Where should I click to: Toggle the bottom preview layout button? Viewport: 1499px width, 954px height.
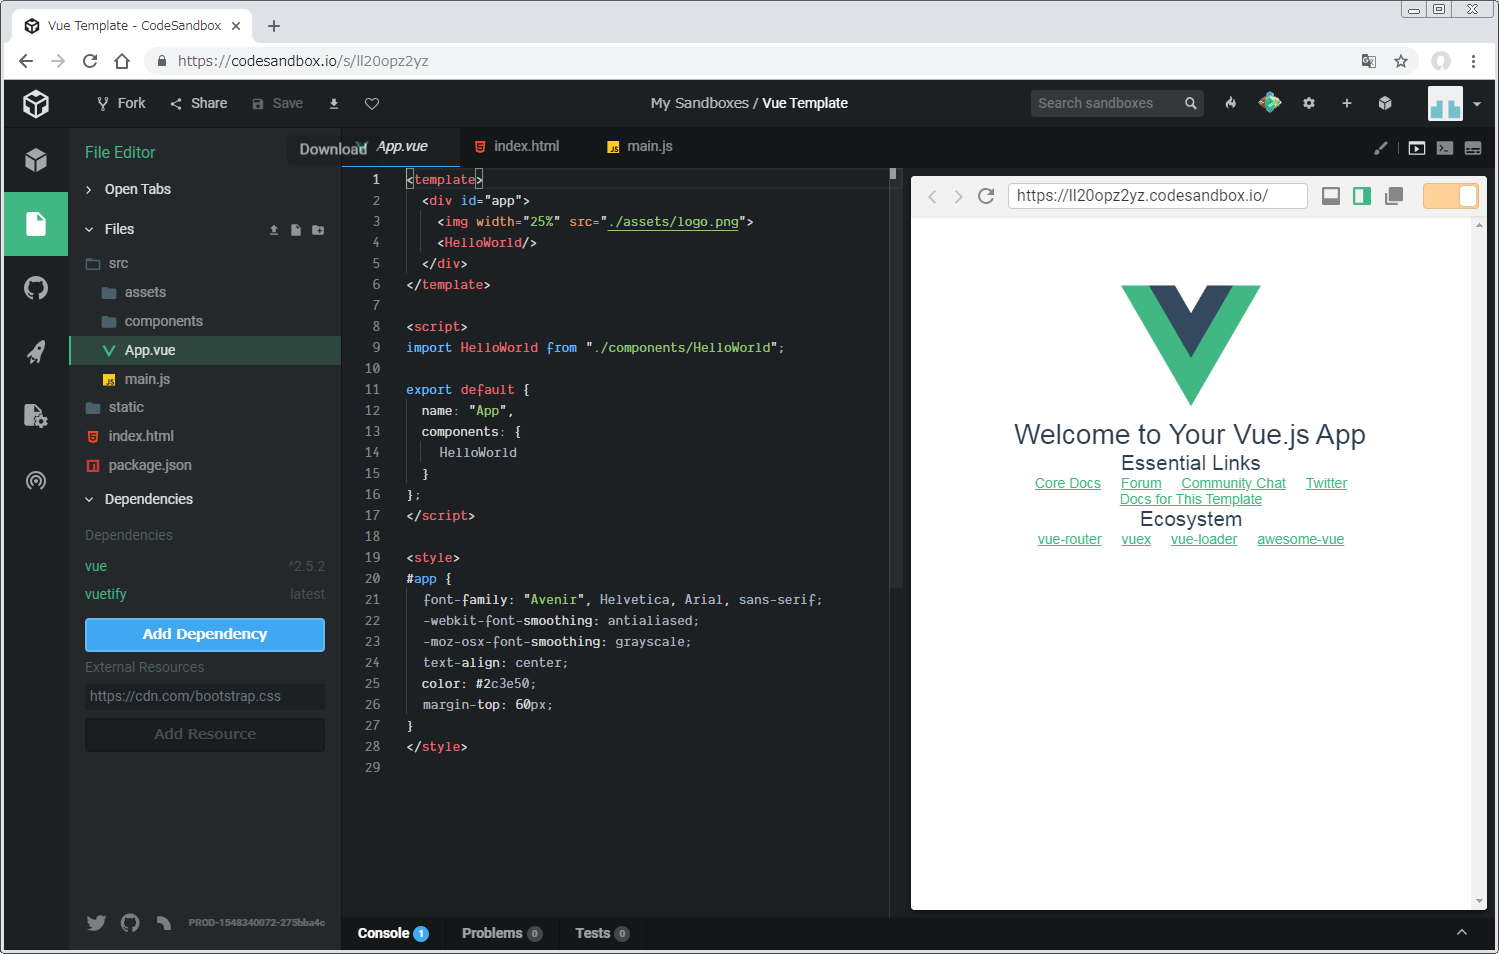tap(1331, 196)
